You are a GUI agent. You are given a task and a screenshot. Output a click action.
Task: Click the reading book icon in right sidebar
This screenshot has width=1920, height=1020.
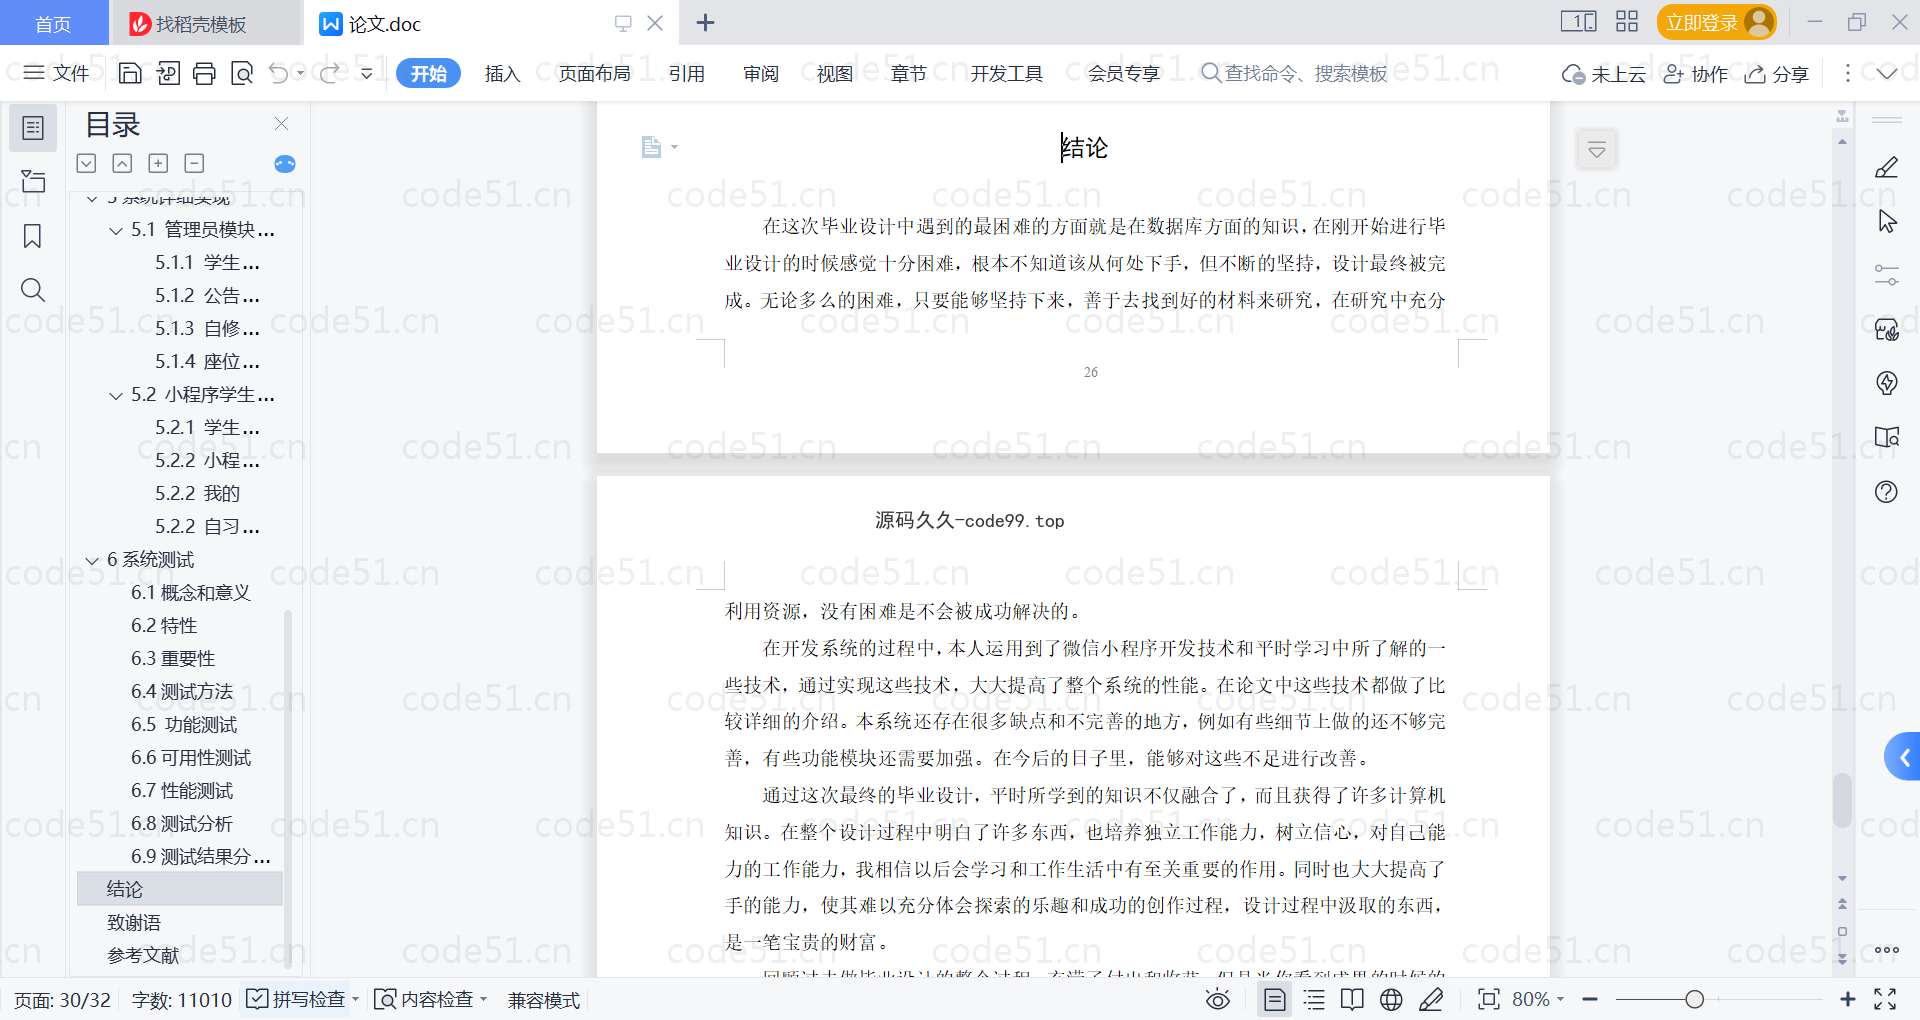[1887, 437]
